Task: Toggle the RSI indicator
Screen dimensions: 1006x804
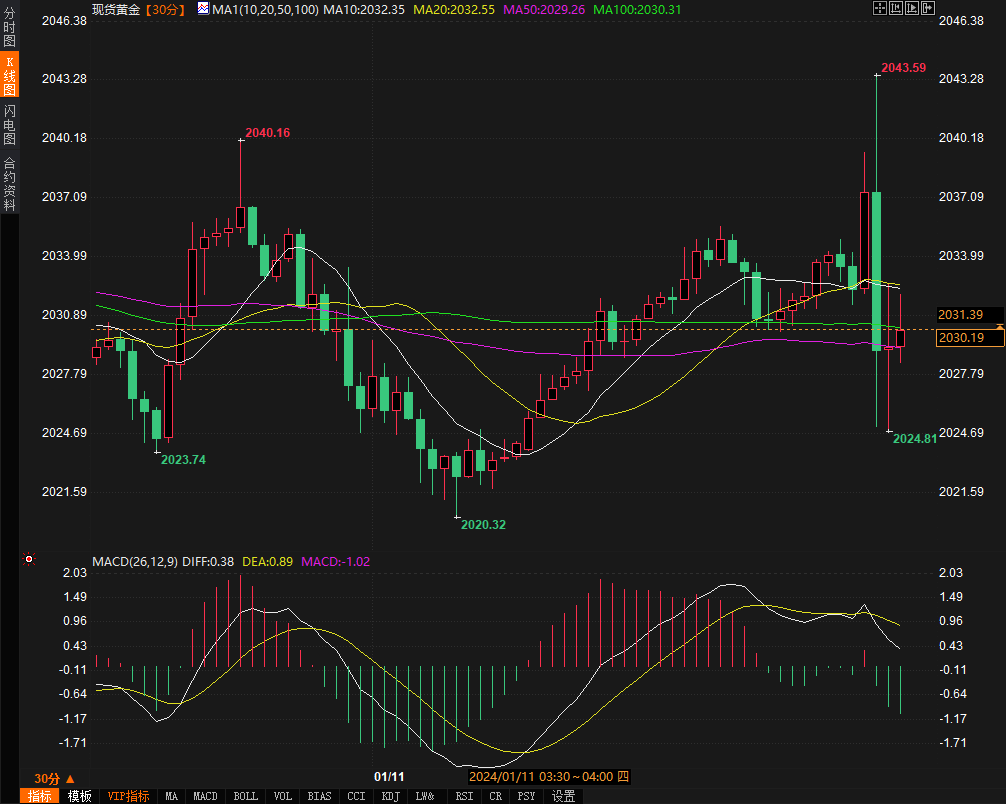Action: coord(464,796)
